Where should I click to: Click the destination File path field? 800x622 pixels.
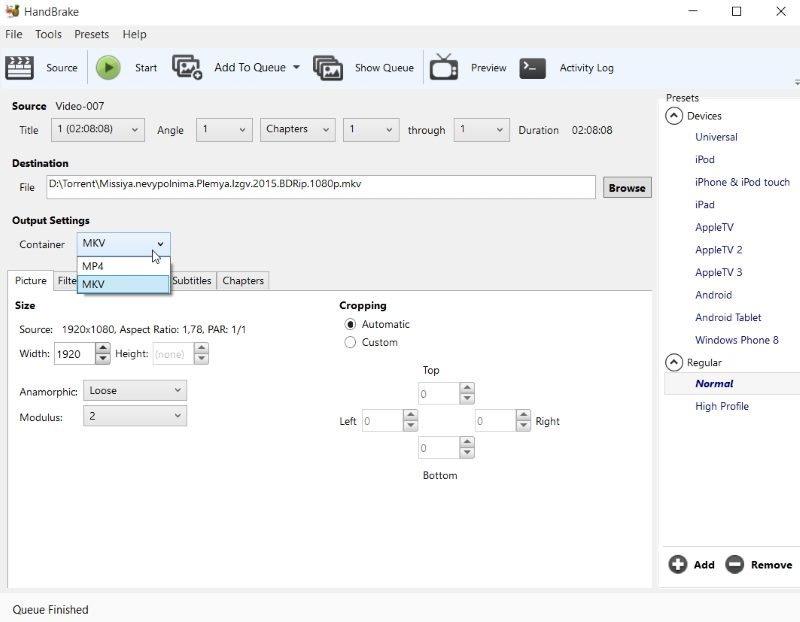pyautogui.click(x=320, y=187)
